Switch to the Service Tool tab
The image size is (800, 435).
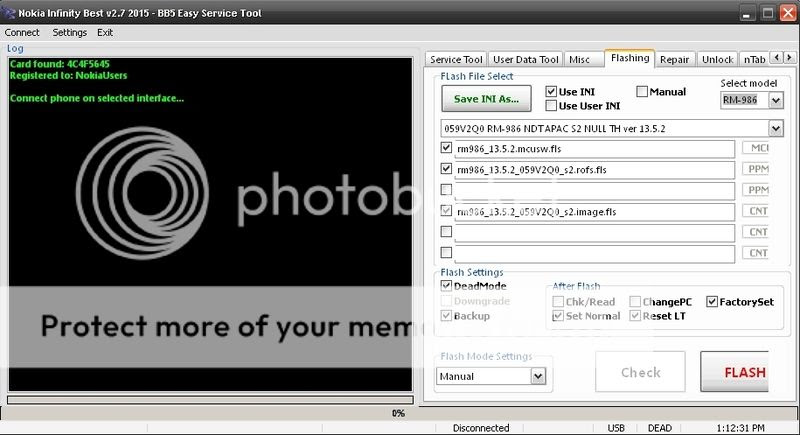pos(456,60)
